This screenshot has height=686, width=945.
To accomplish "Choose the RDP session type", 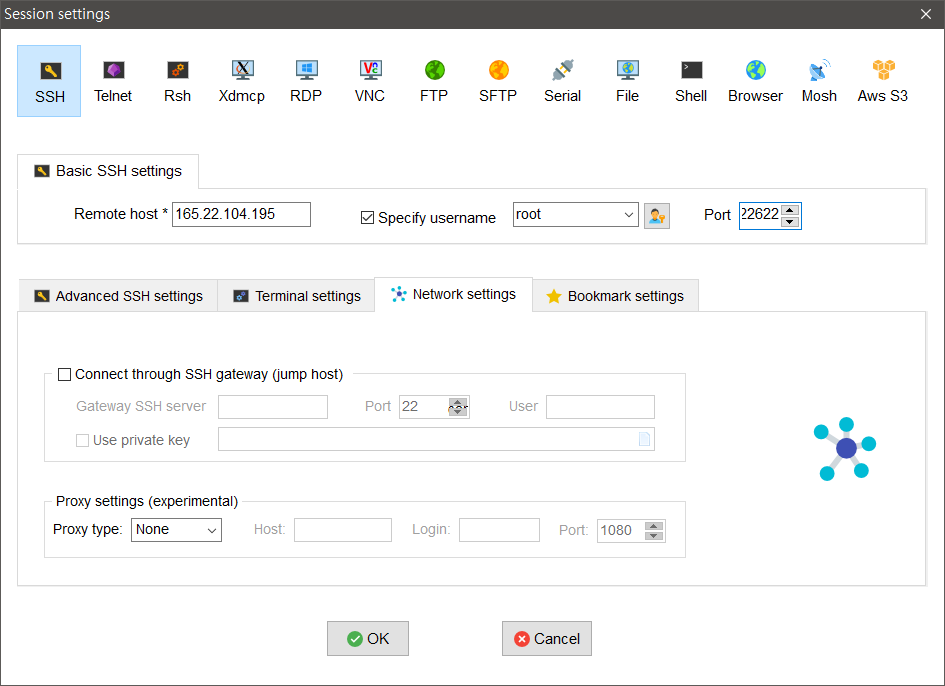I will coord(306,81).
